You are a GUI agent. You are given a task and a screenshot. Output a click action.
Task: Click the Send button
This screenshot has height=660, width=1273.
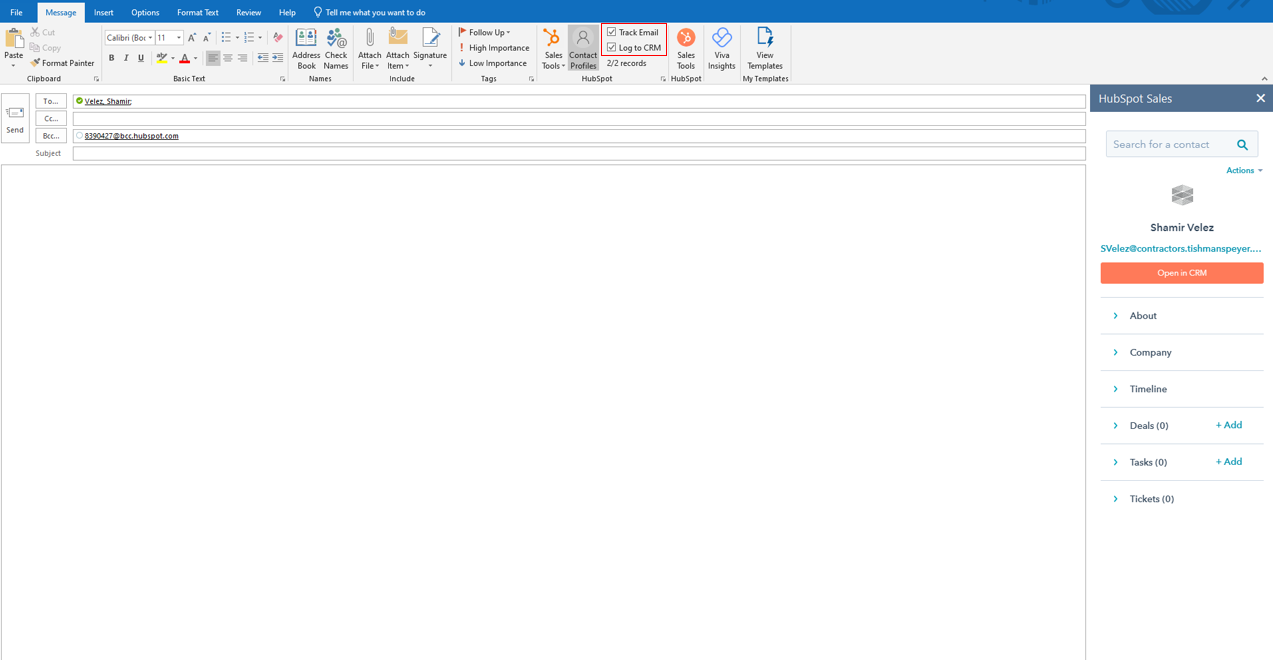pos(15,119)
